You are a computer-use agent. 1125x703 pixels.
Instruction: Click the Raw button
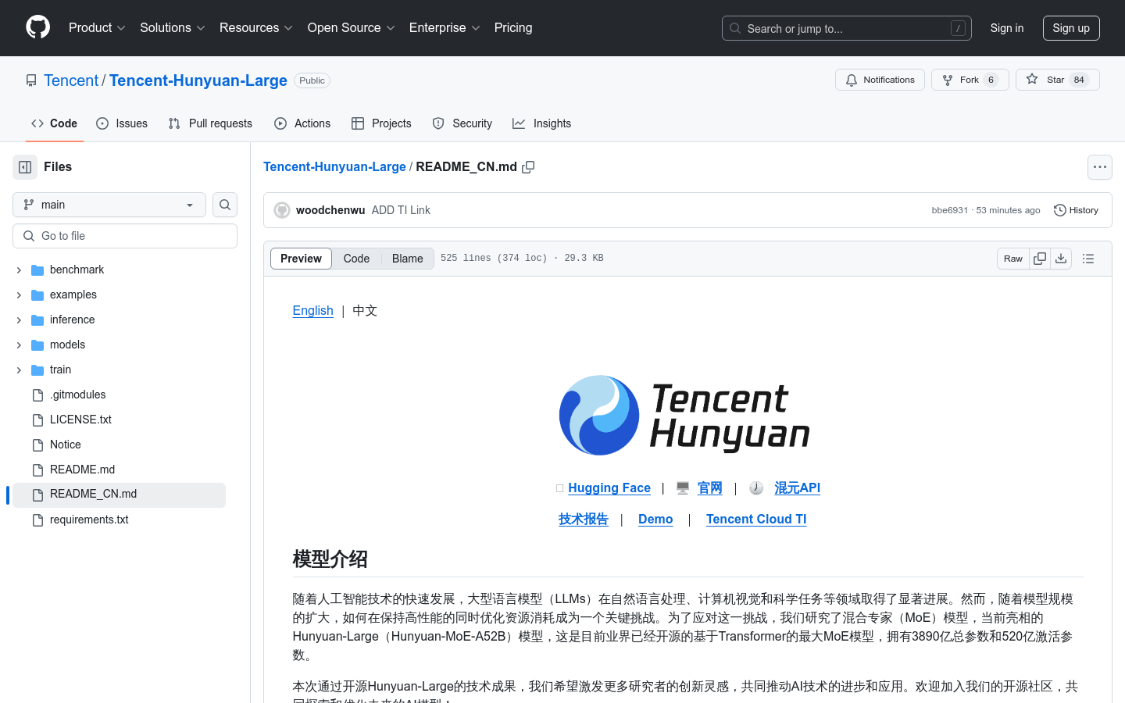click(1012, 258)
